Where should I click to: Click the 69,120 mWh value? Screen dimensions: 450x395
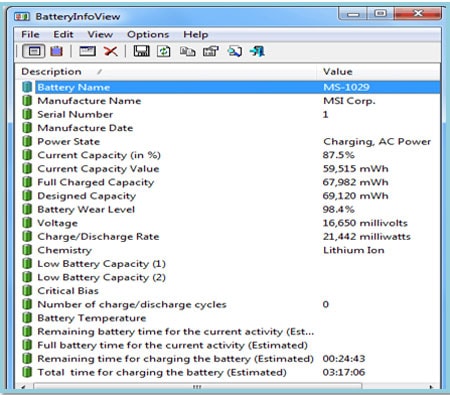pos(355,196)
